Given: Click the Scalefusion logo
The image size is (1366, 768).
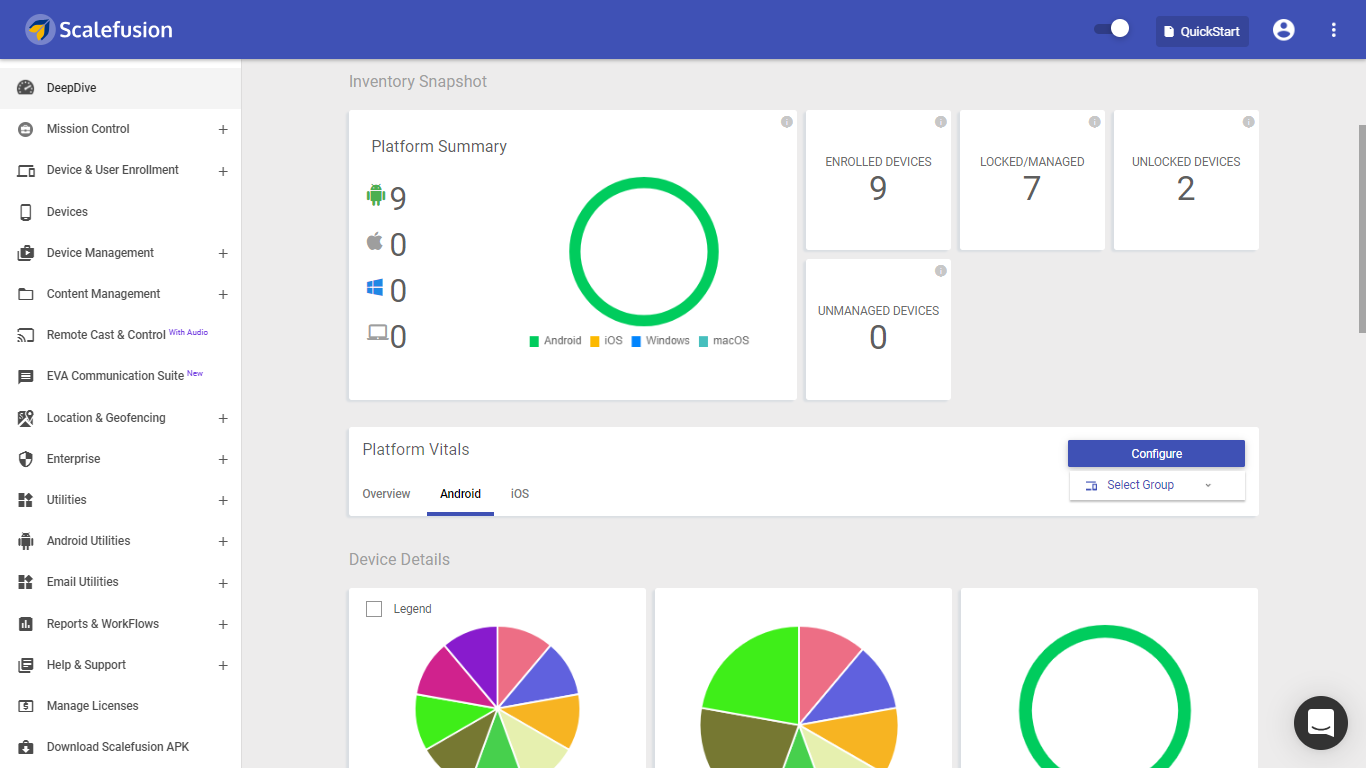Looking at the screenshot, I should point(99,30).
